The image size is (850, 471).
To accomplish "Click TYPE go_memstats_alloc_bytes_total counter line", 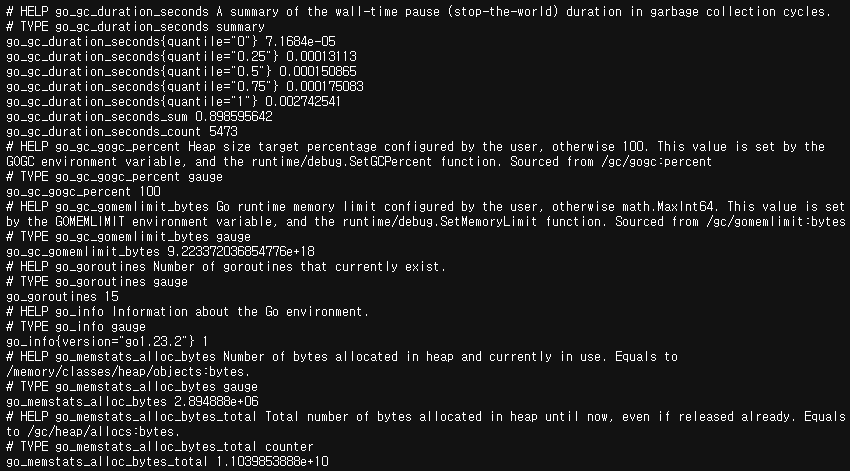I will coord(160,447).
